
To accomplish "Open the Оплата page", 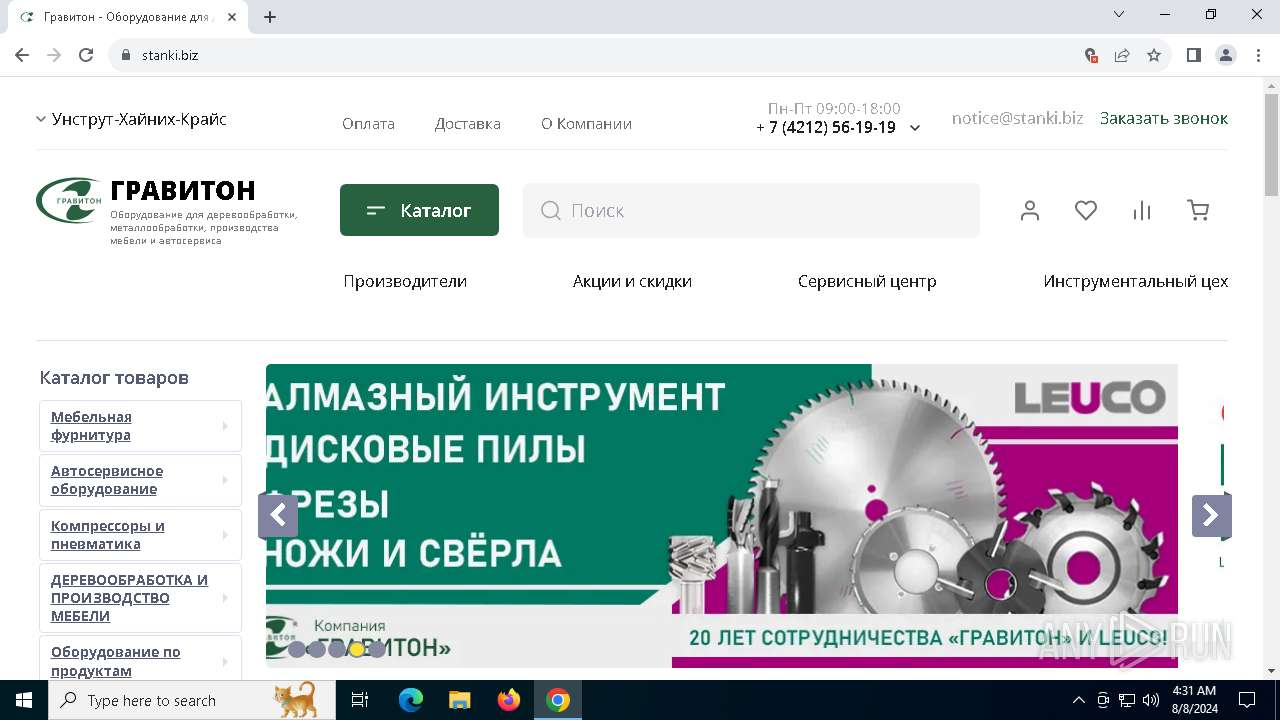I will (x=368, y=124).
